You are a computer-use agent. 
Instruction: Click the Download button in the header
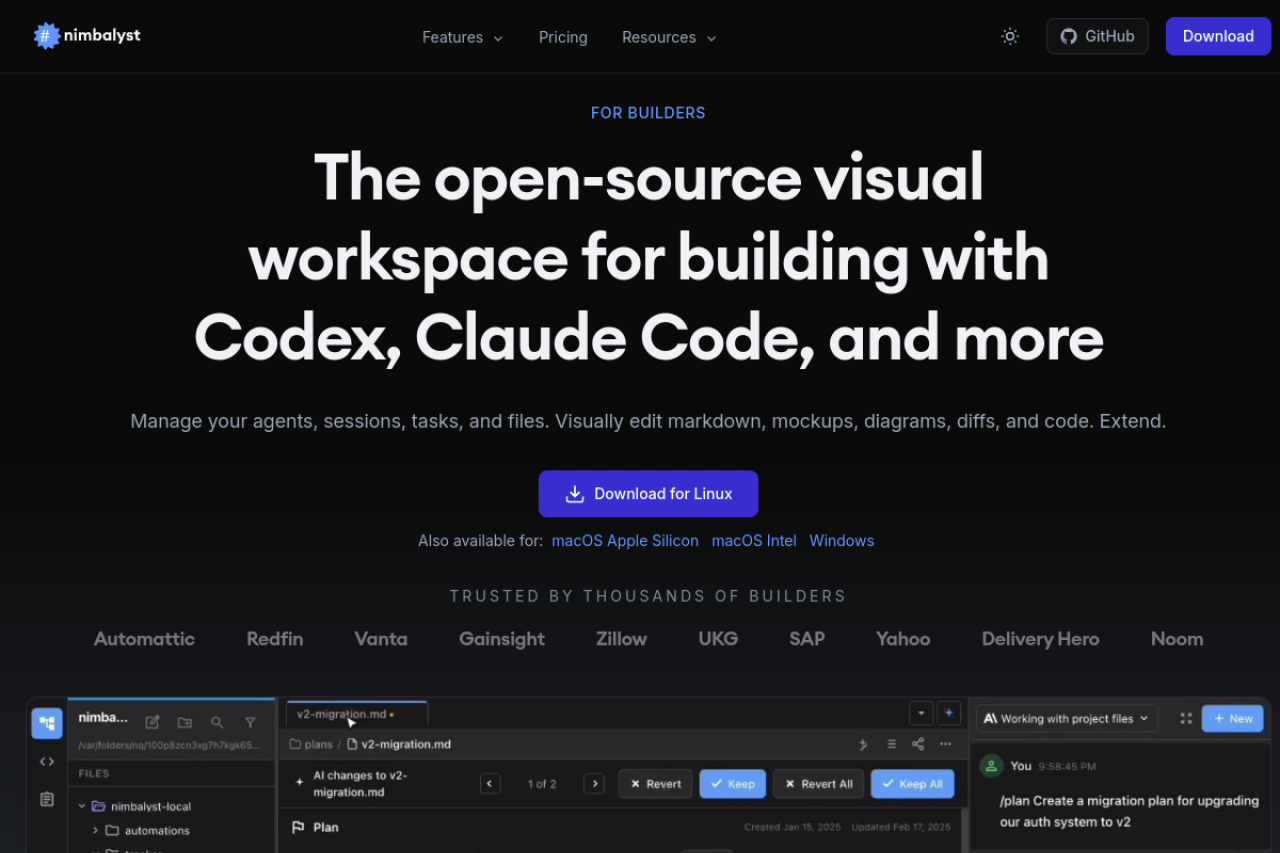pos(1218,36)
